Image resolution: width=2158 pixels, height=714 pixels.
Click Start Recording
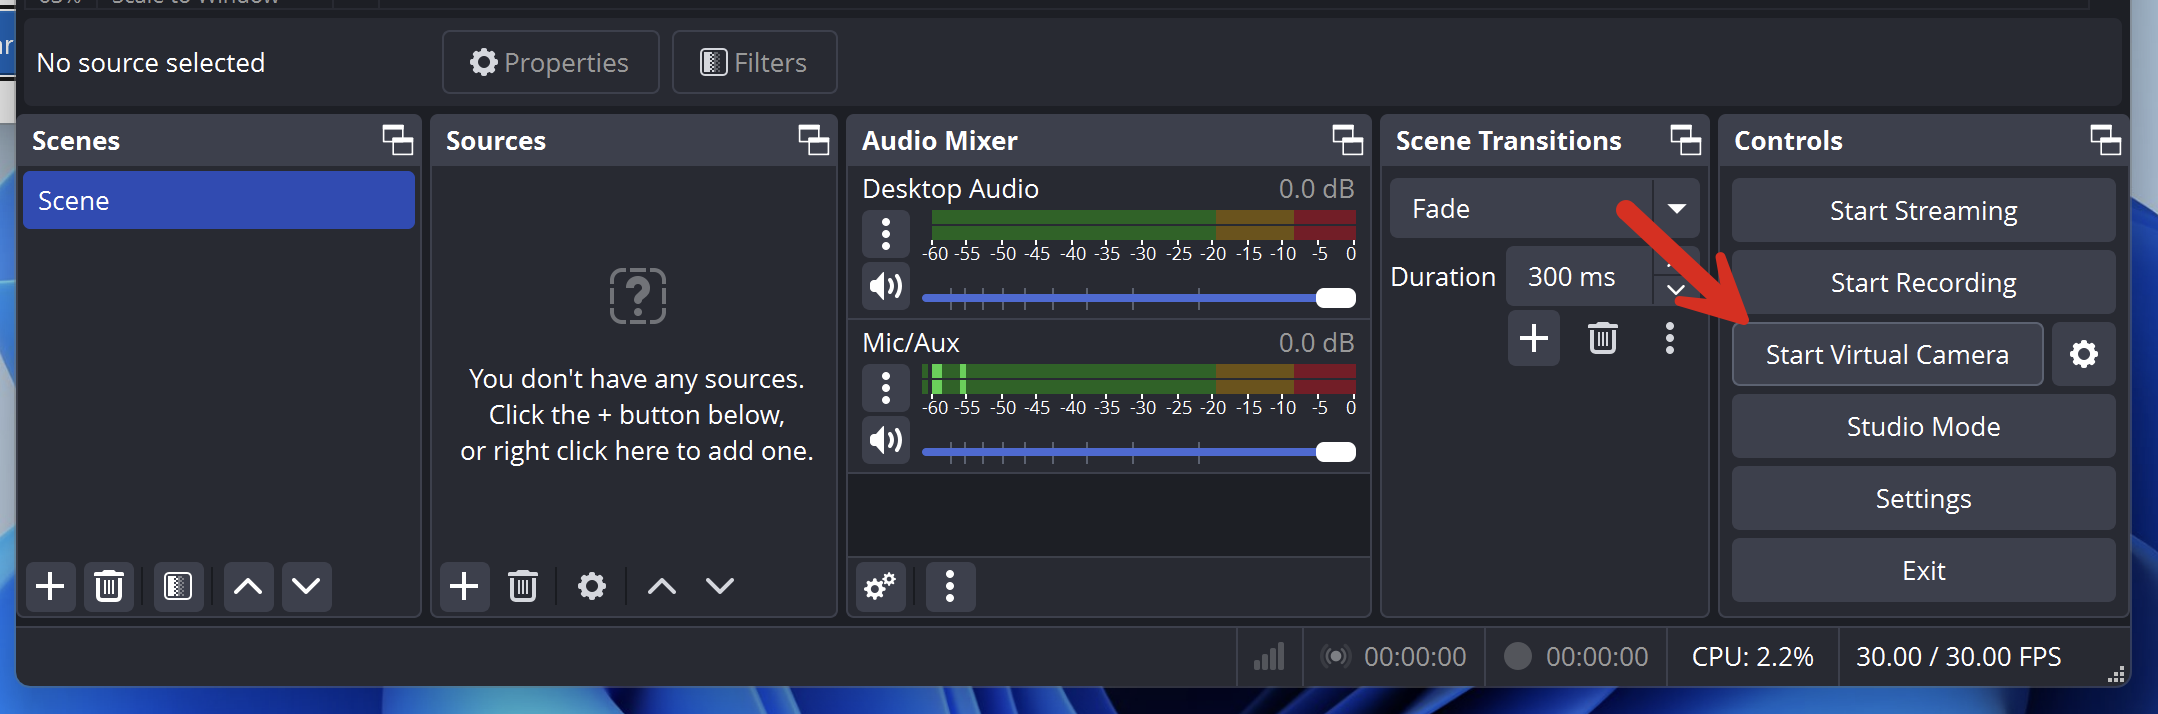click(1922, 283)
